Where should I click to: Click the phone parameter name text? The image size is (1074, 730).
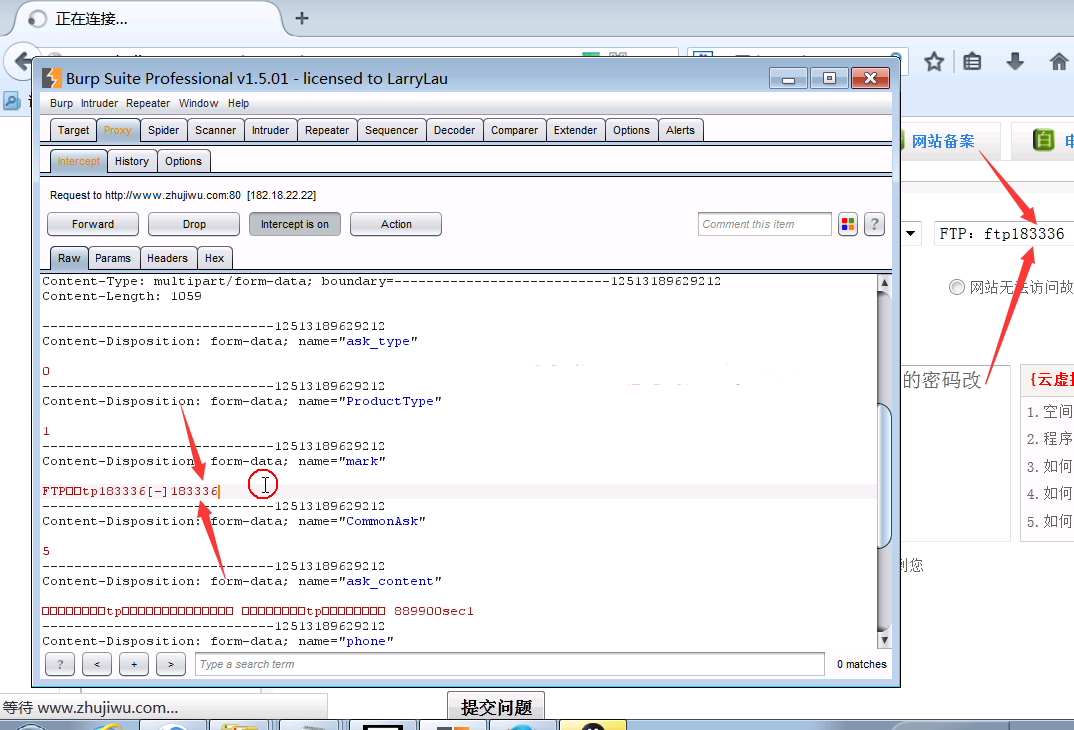point(366,642)
